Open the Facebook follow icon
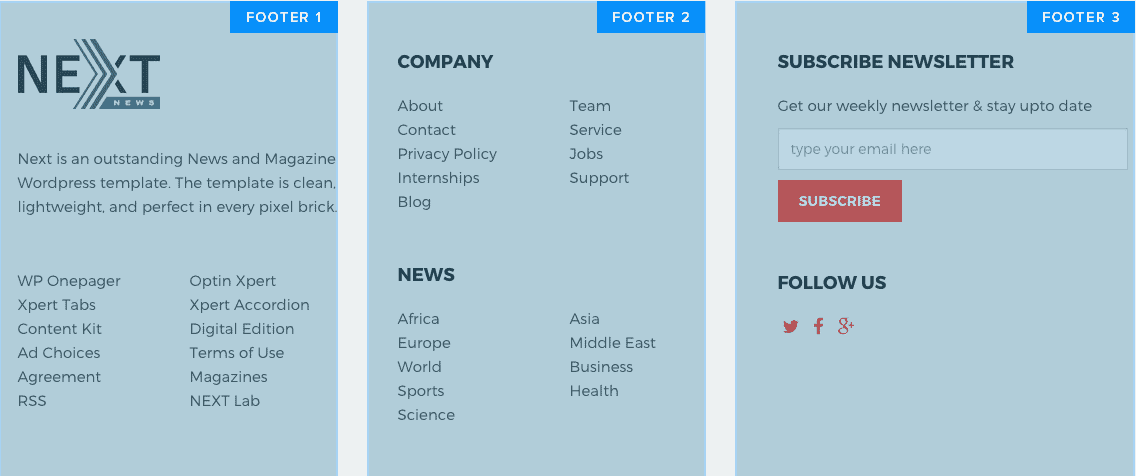The width and height of the screenshot is (1136, 476). 818,326
